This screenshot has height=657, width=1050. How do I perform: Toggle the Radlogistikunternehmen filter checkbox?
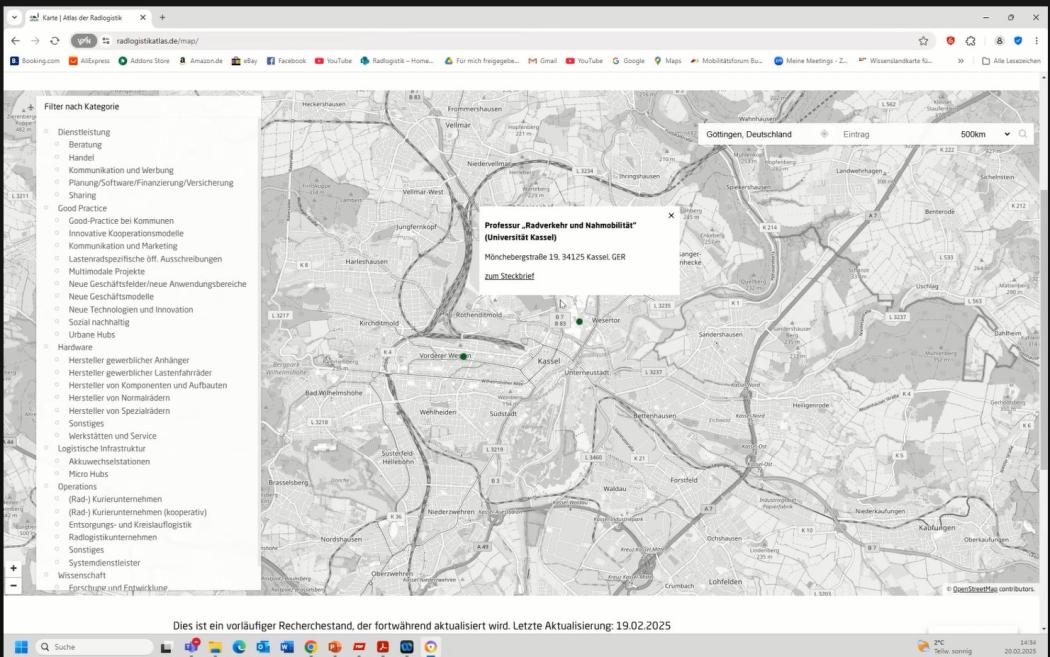tap(57, 537)
